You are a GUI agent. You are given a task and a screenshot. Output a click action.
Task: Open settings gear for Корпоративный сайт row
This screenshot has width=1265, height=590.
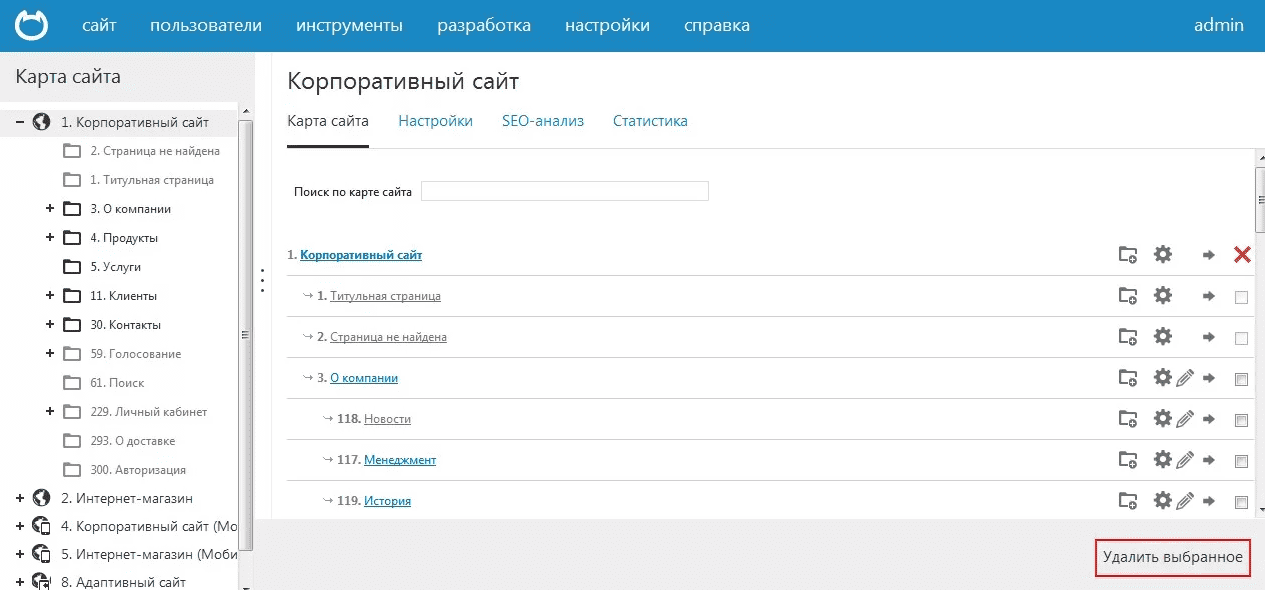tap(1163, 254)
